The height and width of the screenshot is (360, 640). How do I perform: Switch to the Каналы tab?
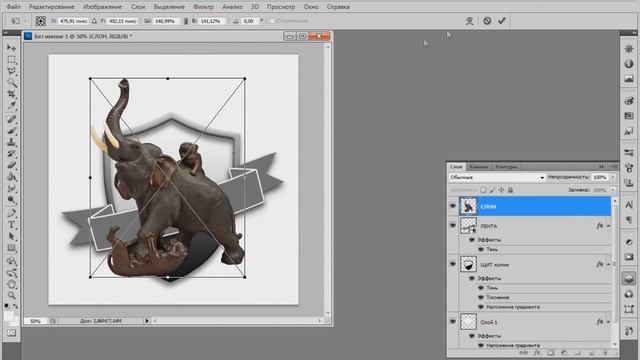tap(478, 167)
